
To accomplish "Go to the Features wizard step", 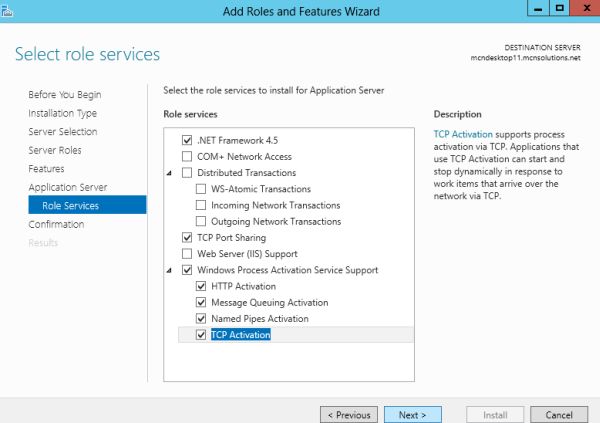I will point(46,169).
